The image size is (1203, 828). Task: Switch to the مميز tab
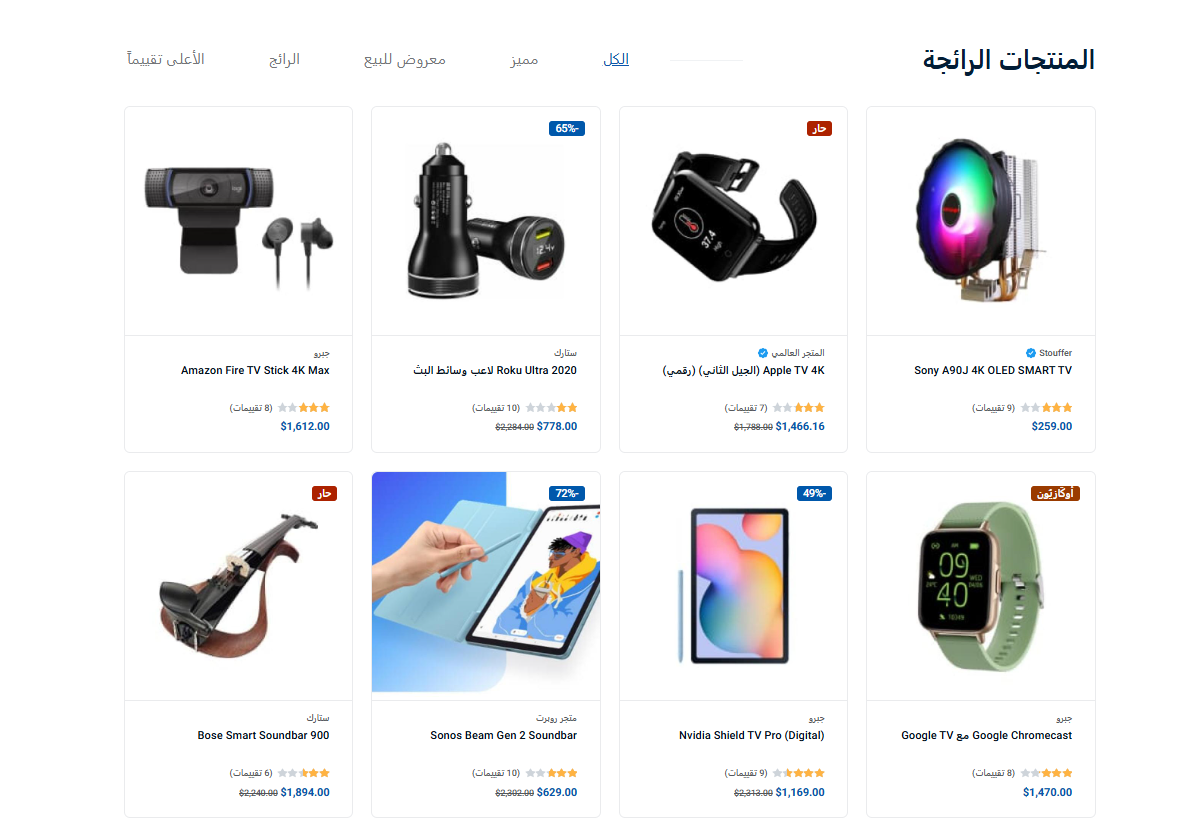[x=524, y=59]
